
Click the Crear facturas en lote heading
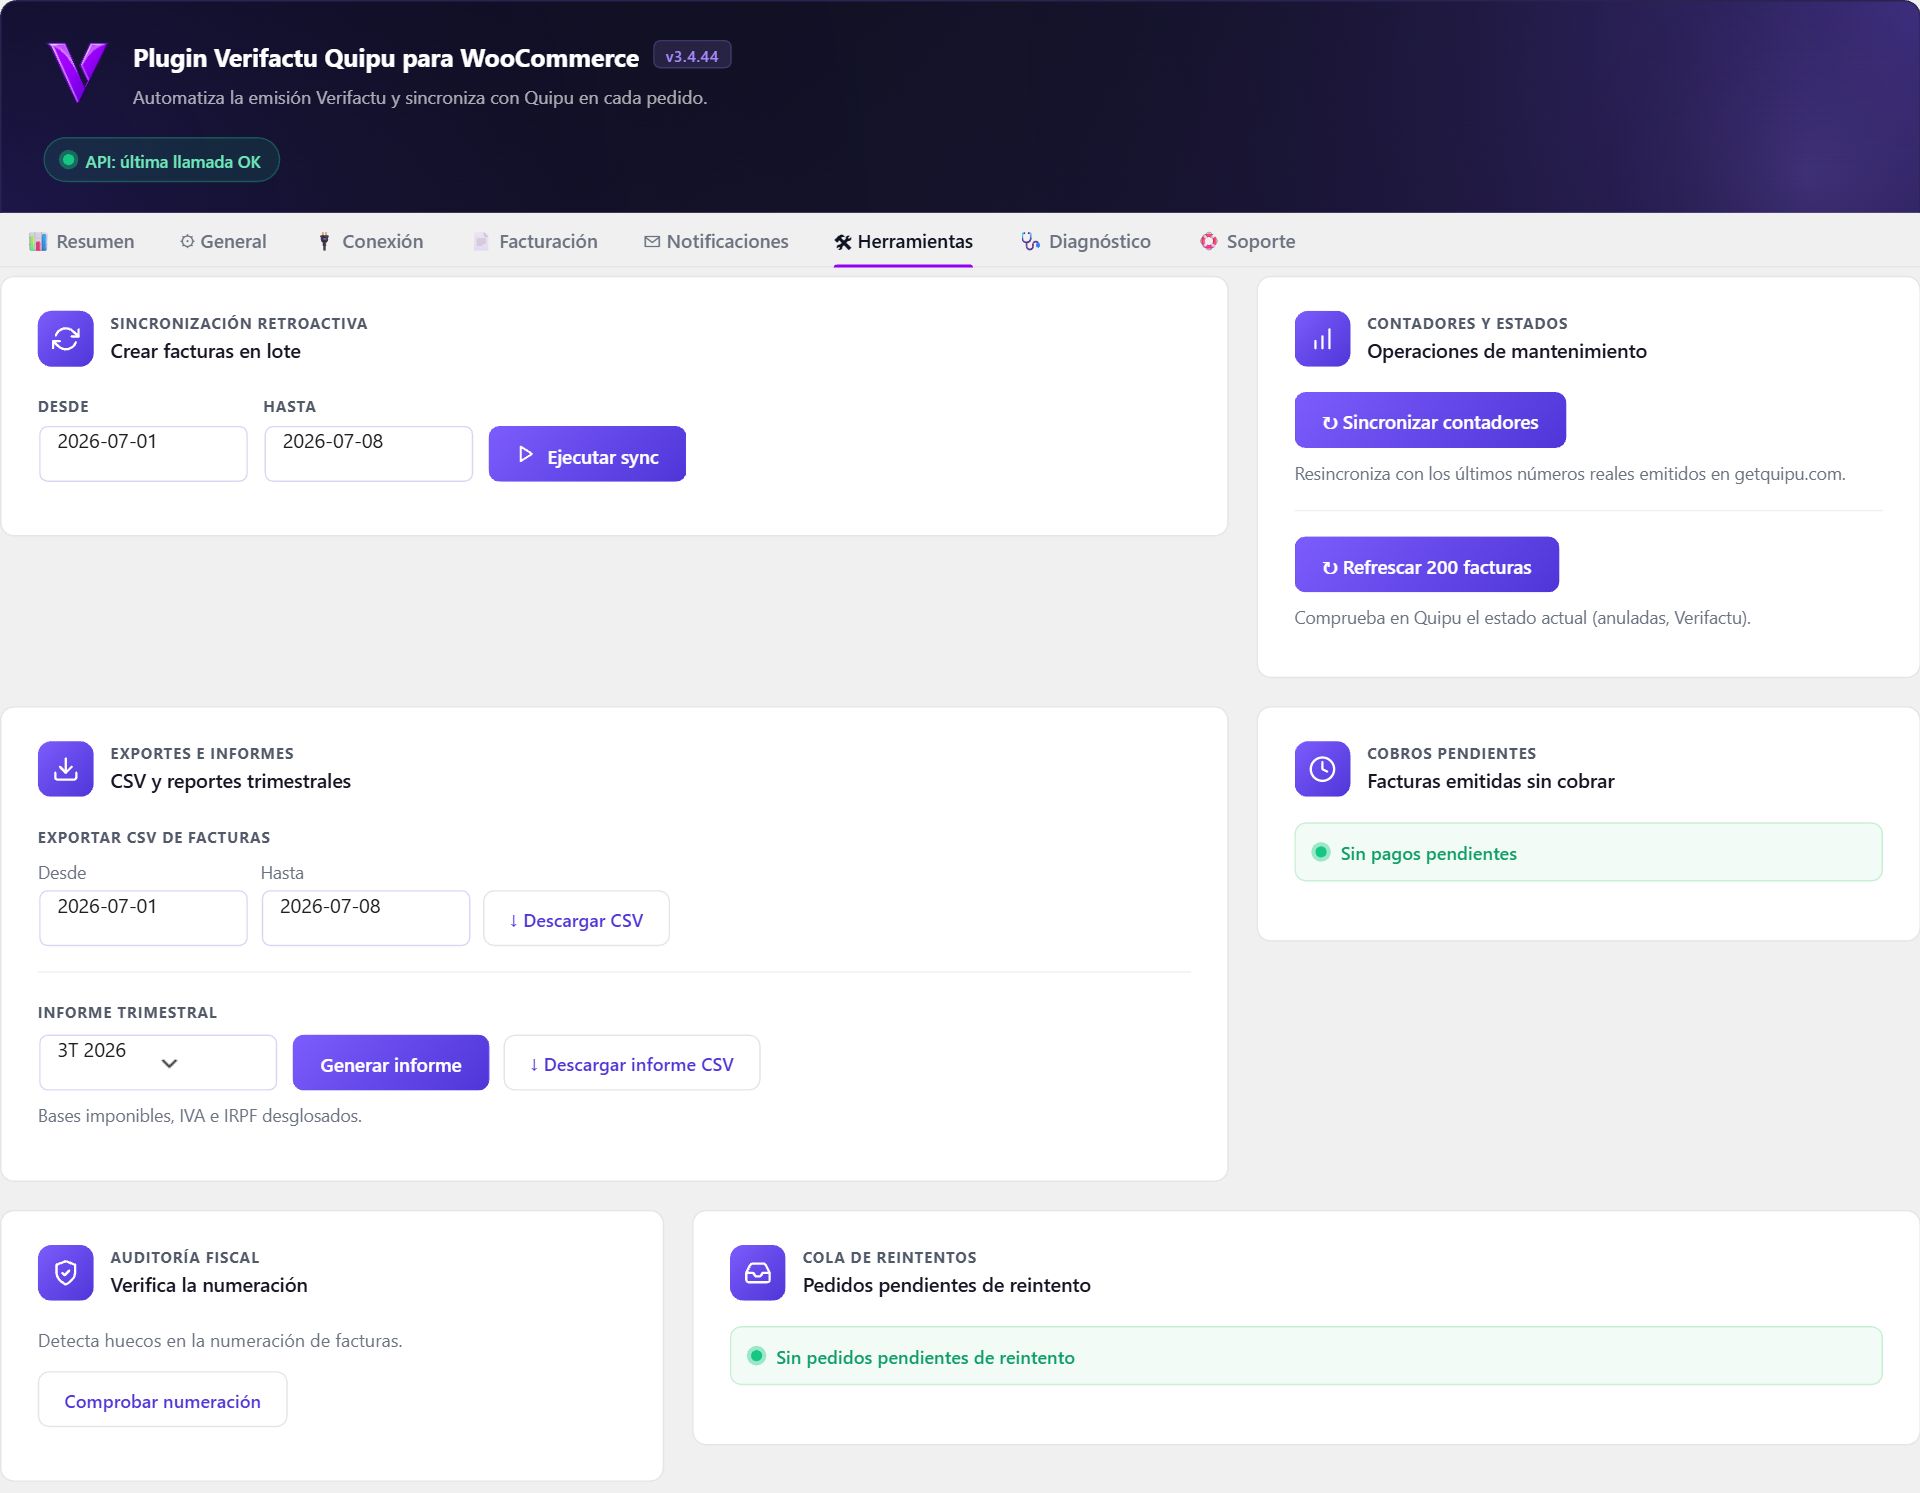click(205, 351)
